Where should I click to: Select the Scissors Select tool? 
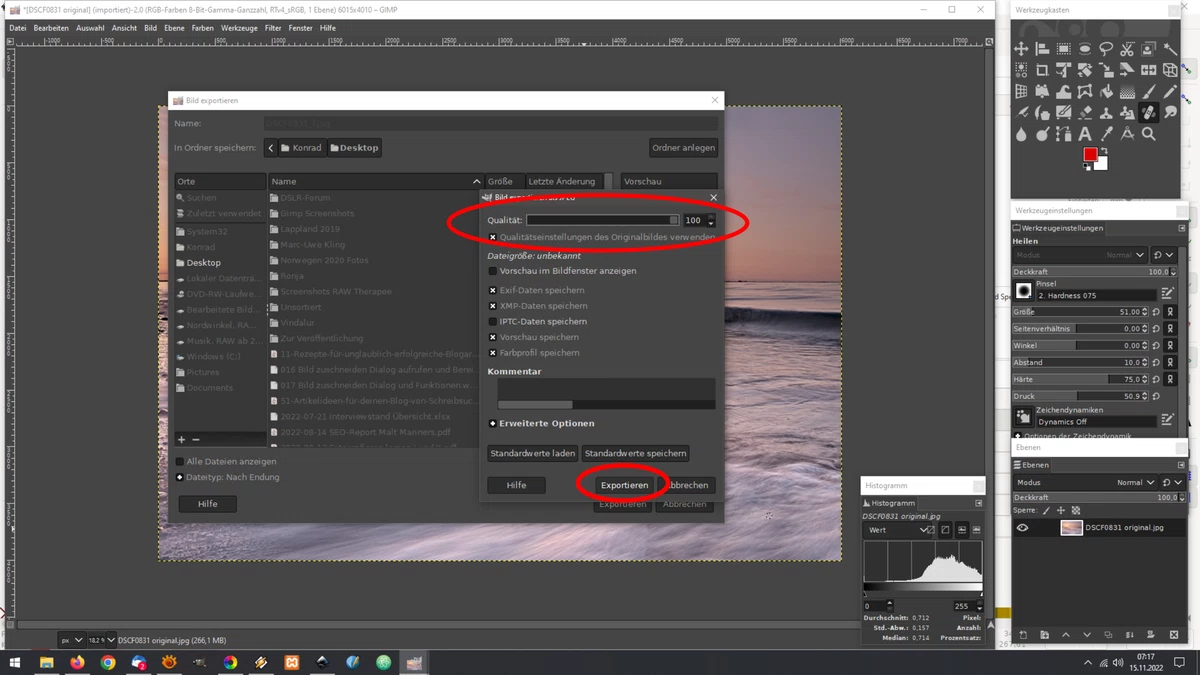1127,49
